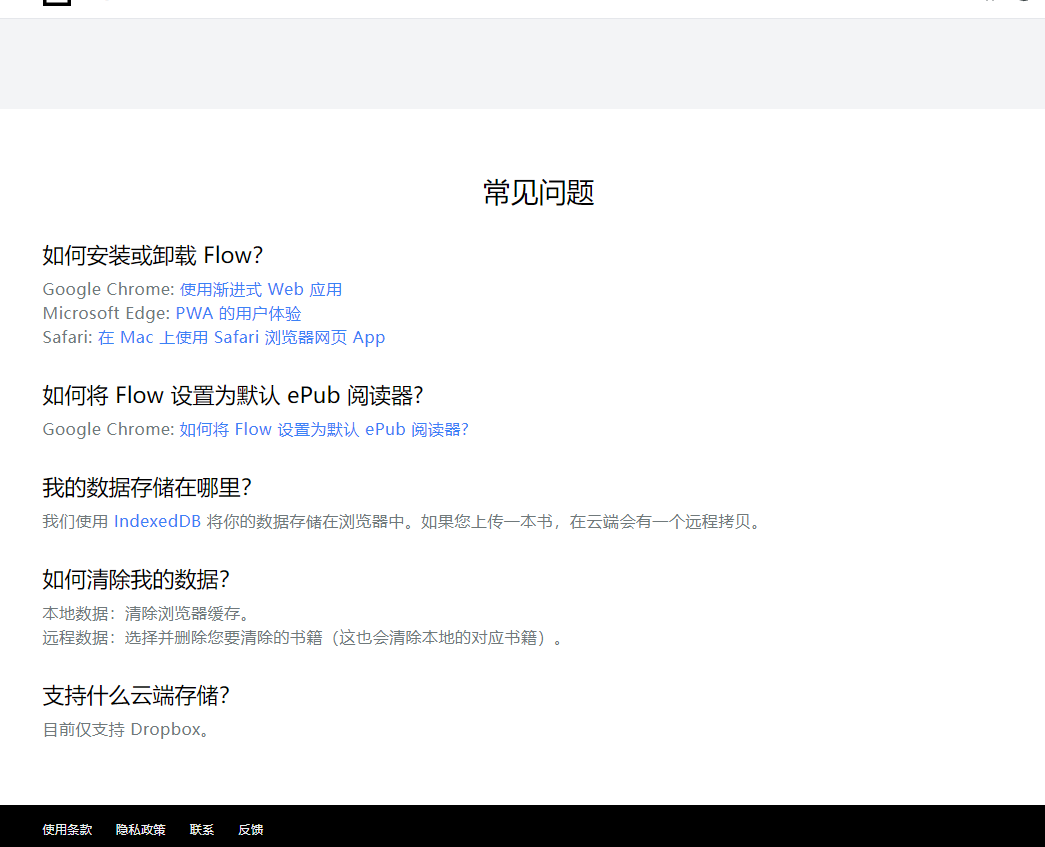The image size is (1045, 847).
Task: Click 反馈 in the footer
Action: (x=250, y=829)
